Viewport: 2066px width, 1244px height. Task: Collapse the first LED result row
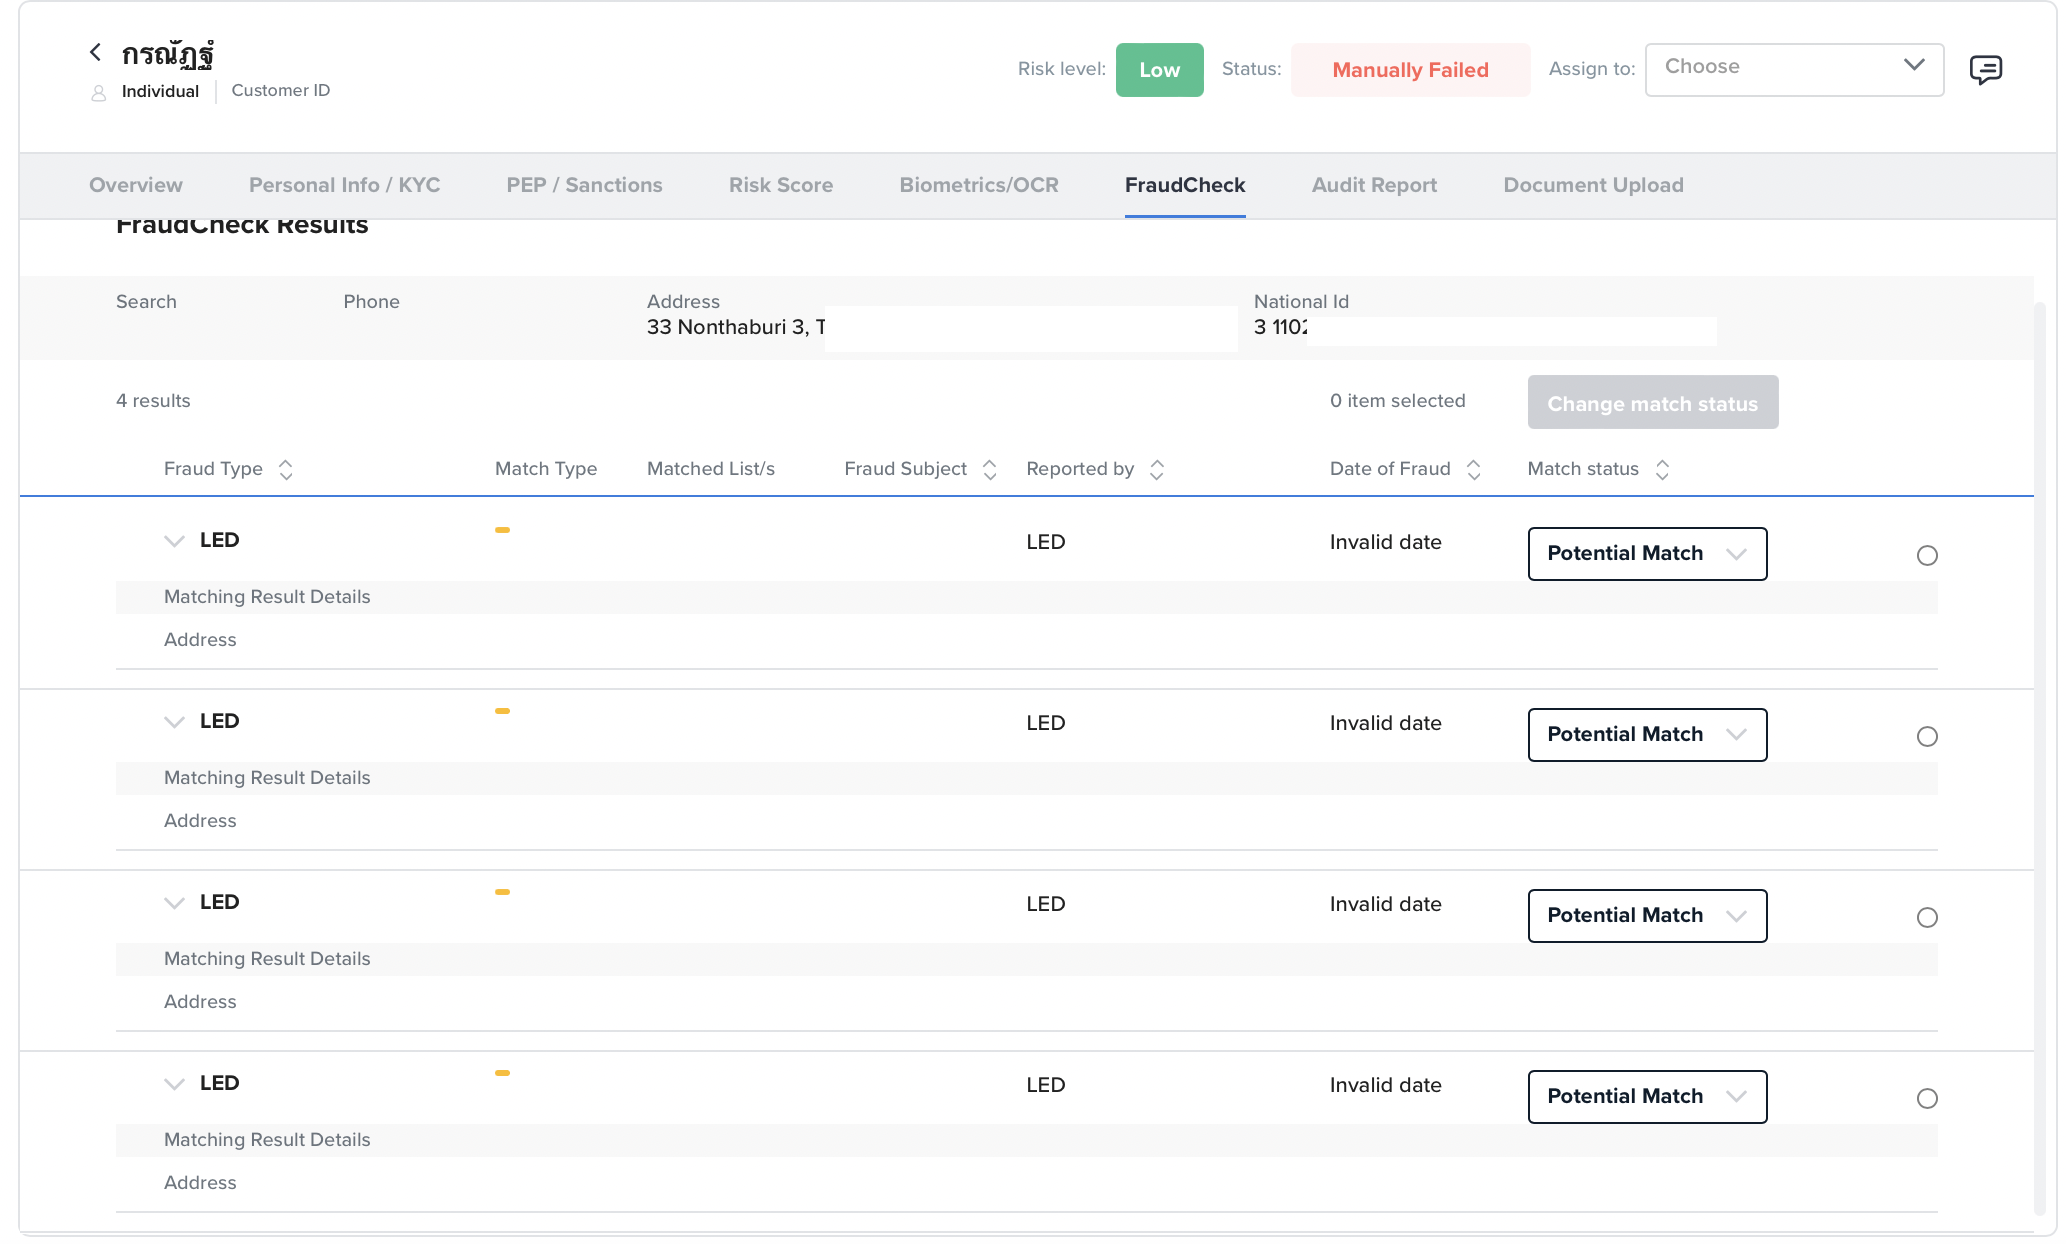tap(174, 541)
